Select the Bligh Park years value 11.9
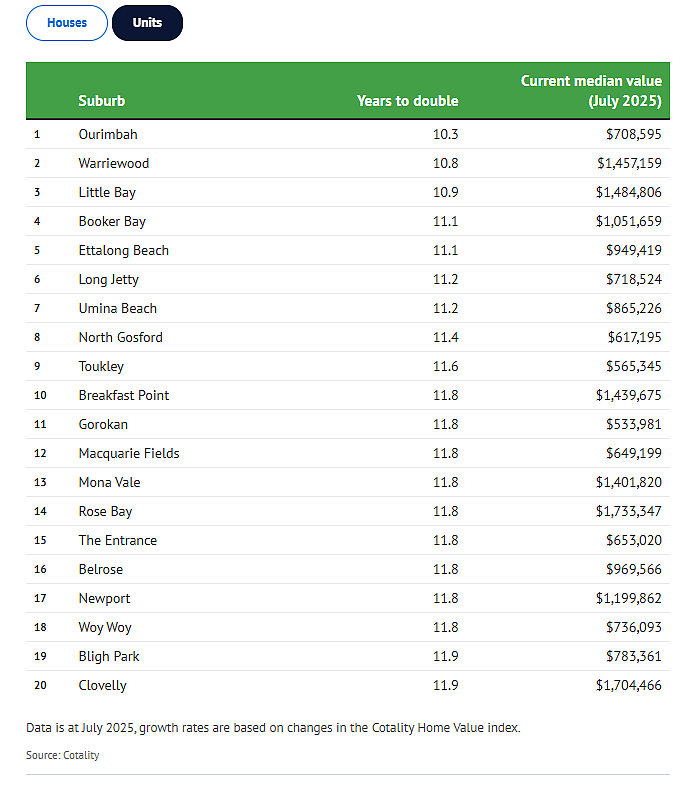Viewport: 688px width, 787px height. [x=446, y=657]
